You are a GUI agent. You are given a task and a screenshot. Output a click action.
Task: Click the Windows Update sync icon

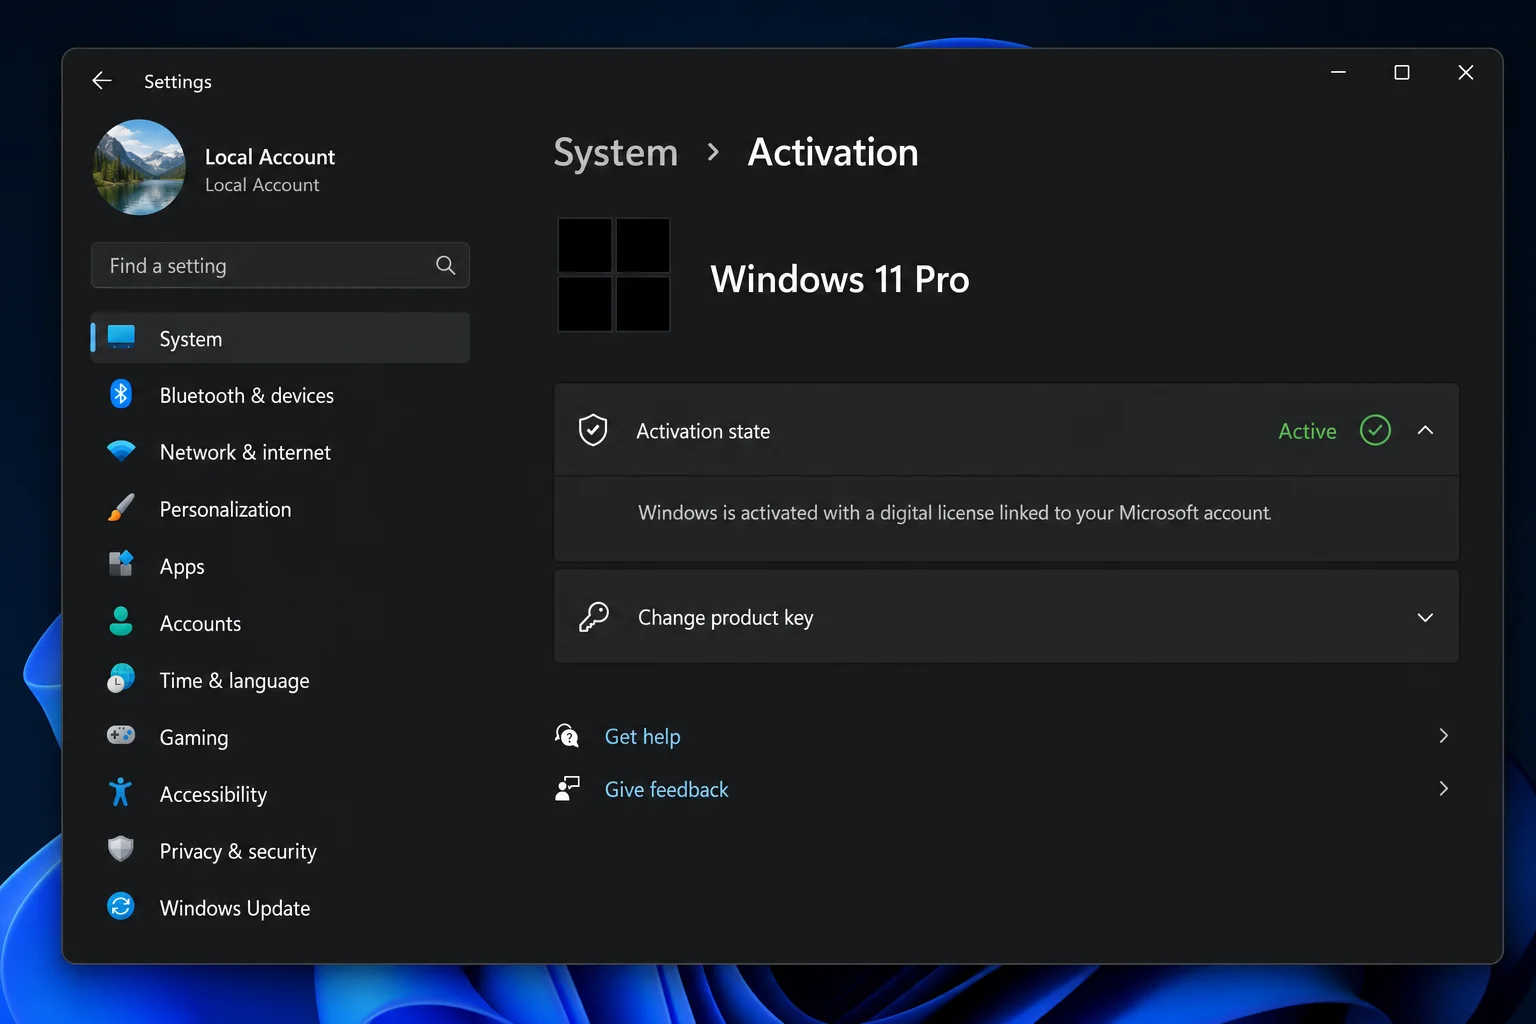pyautogui.click(x=121, y=906)
